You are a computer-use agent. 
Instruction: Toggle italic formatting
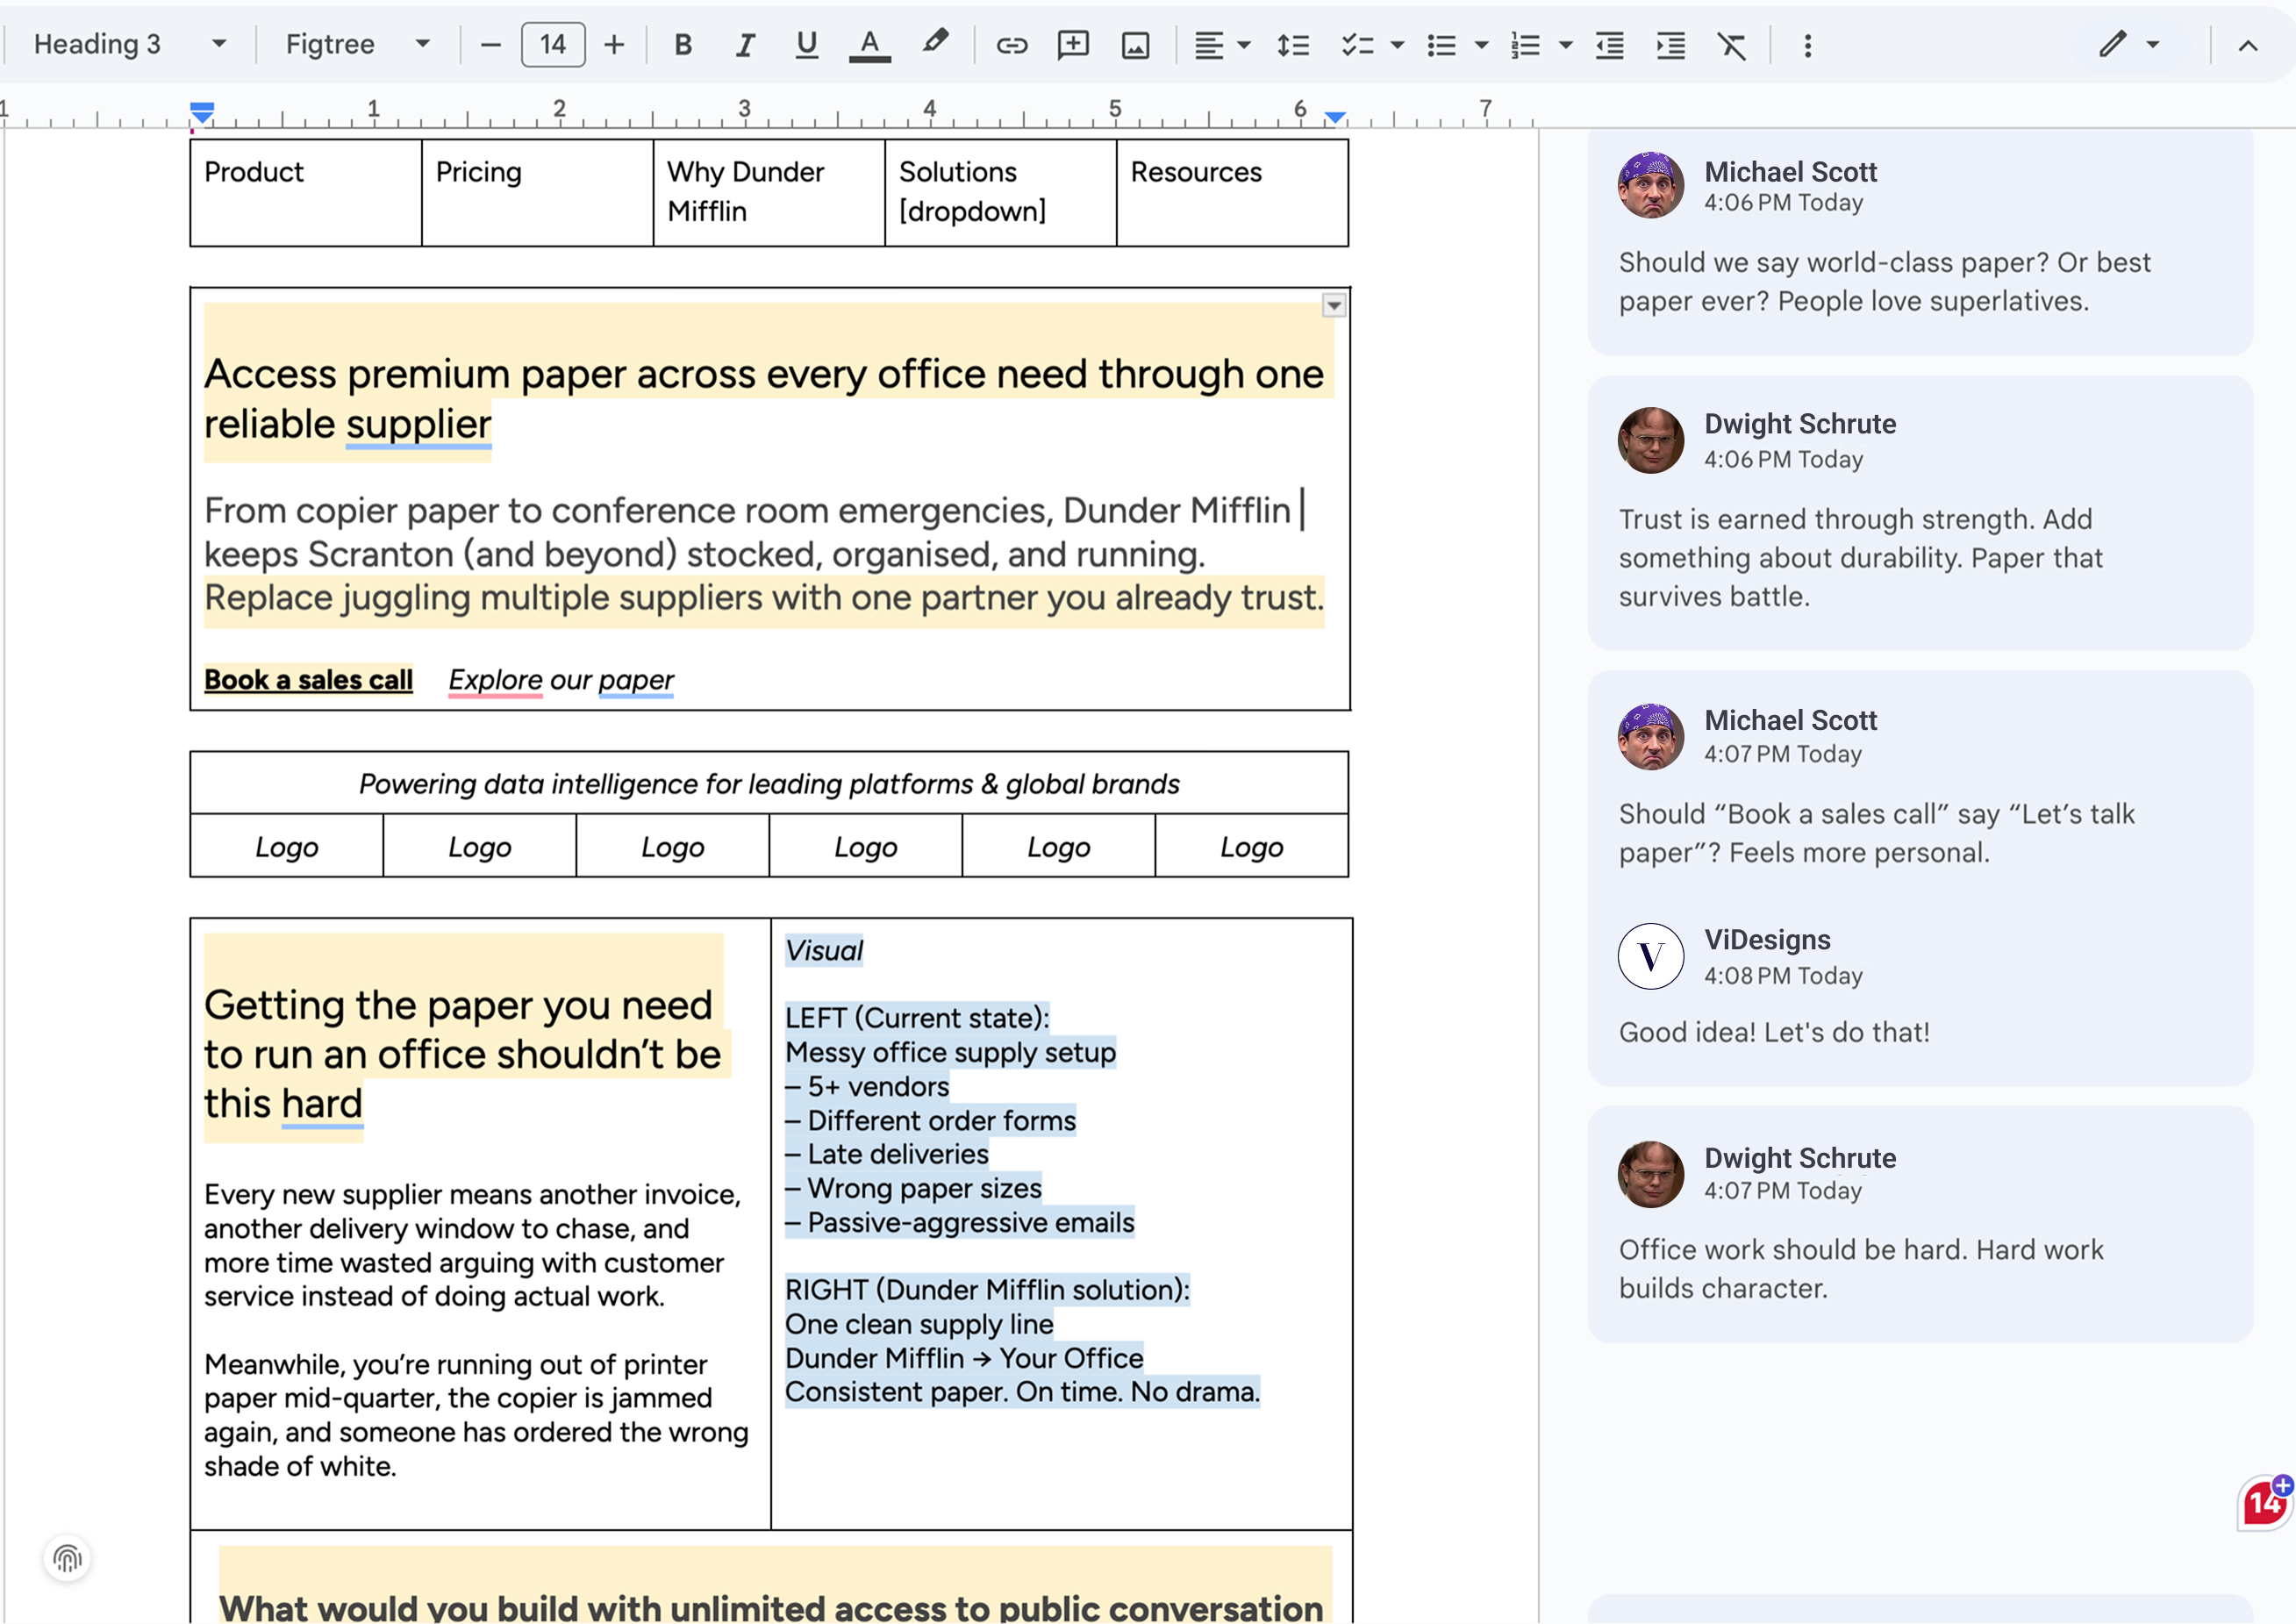click(x=745, y=45)
